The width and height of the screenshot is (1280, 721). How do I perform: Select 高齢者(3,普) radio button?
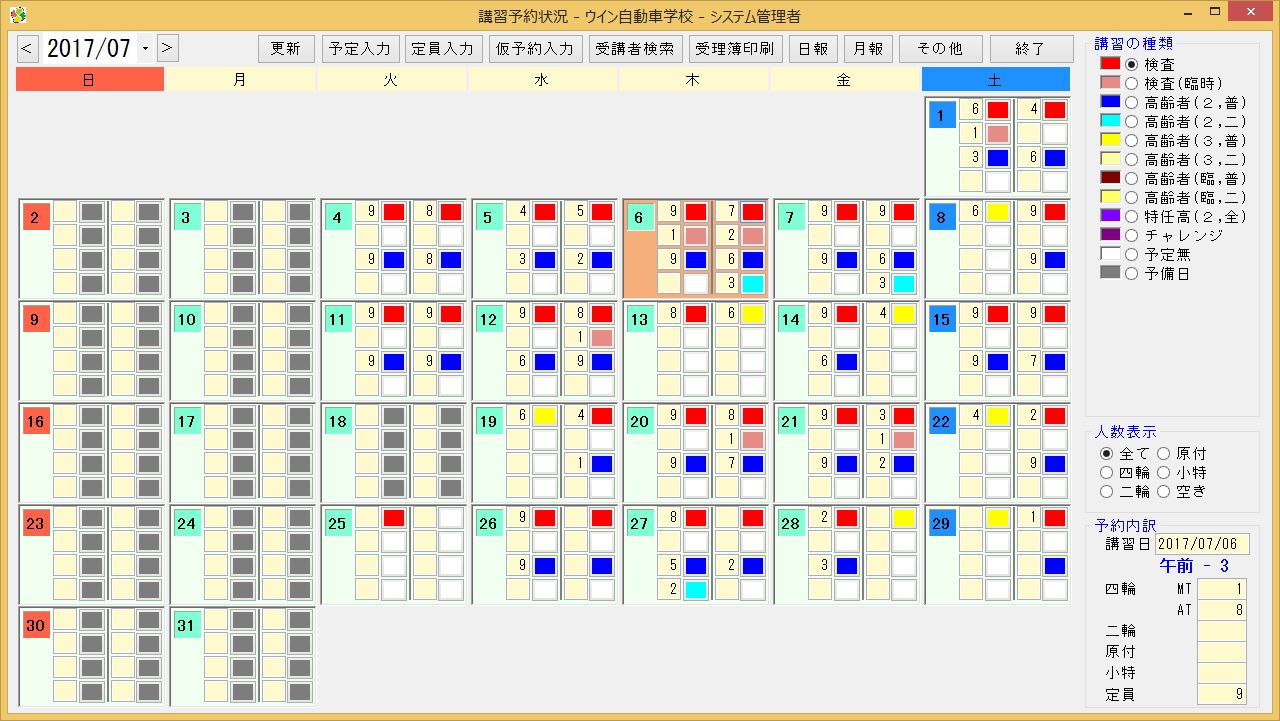(x=1132, y=140)
